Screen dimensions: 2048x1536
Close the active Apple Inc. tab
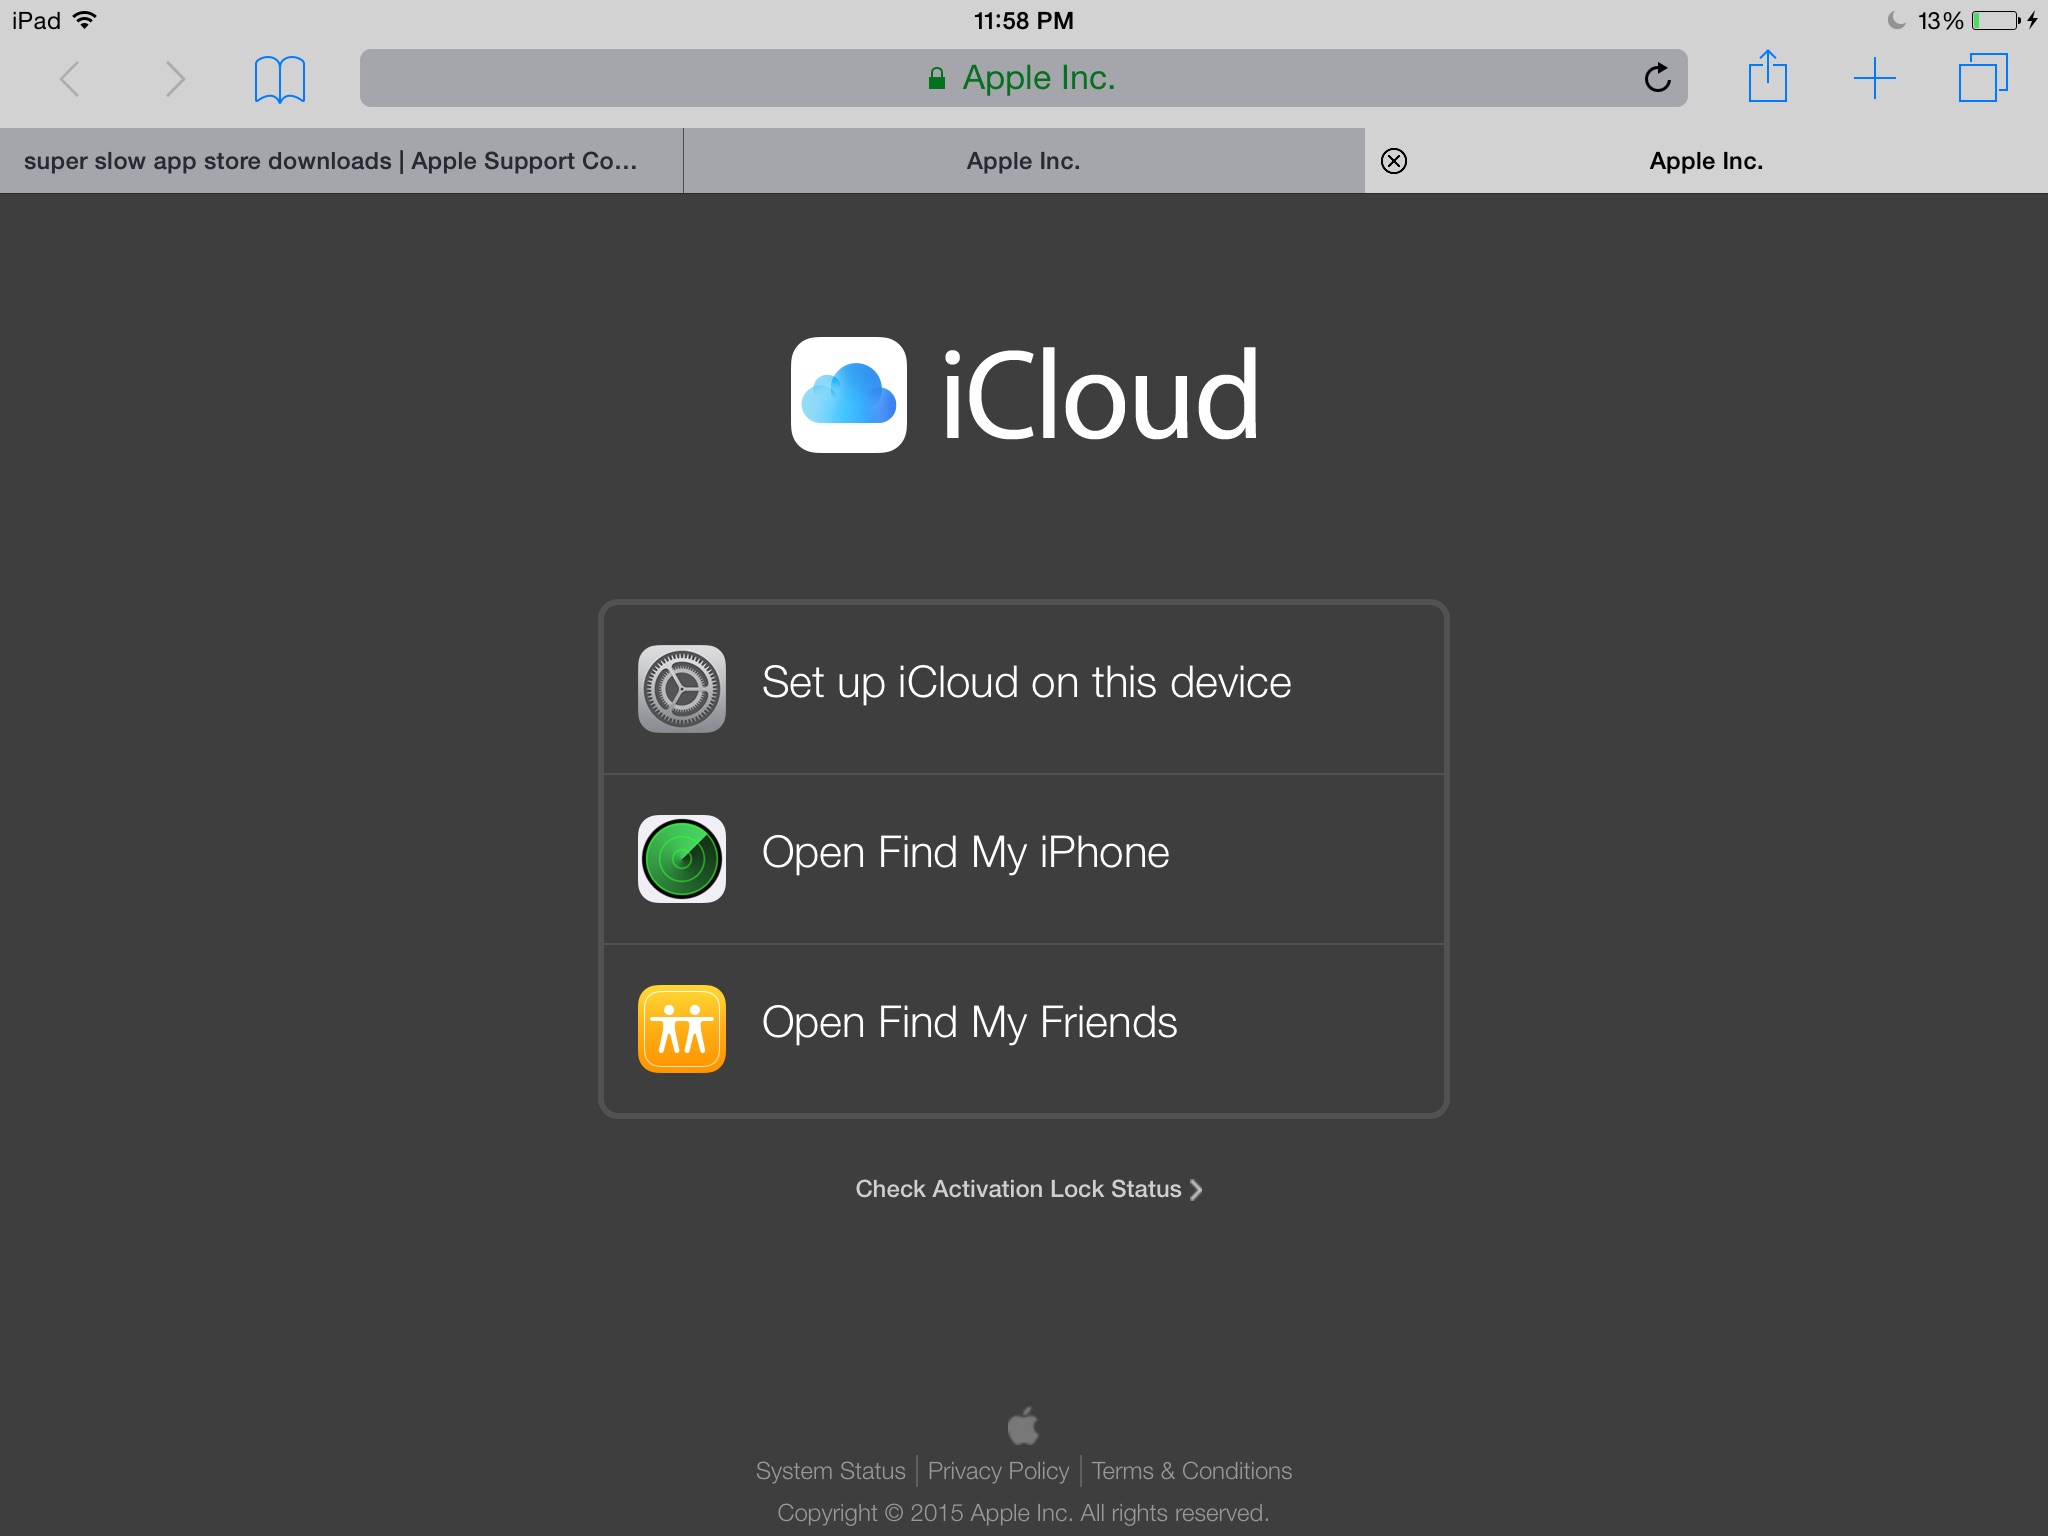click(1394, 161)
